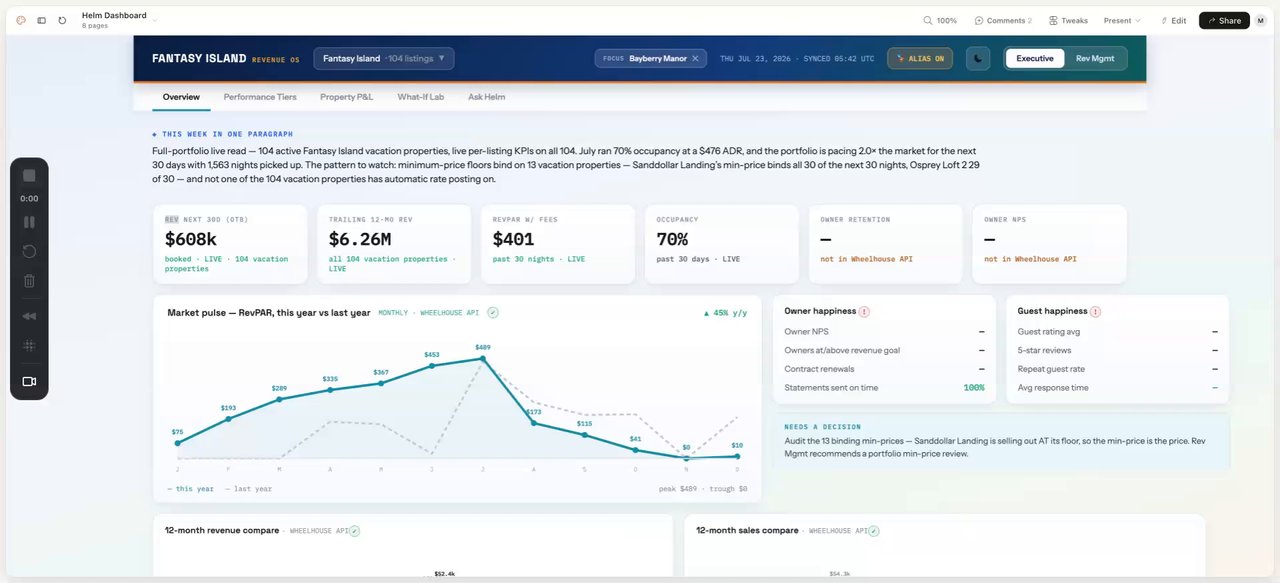Screen dimensions: 1280x583
Task: Switch to Rev Mgmt view
Action: tap(1095, 58)
